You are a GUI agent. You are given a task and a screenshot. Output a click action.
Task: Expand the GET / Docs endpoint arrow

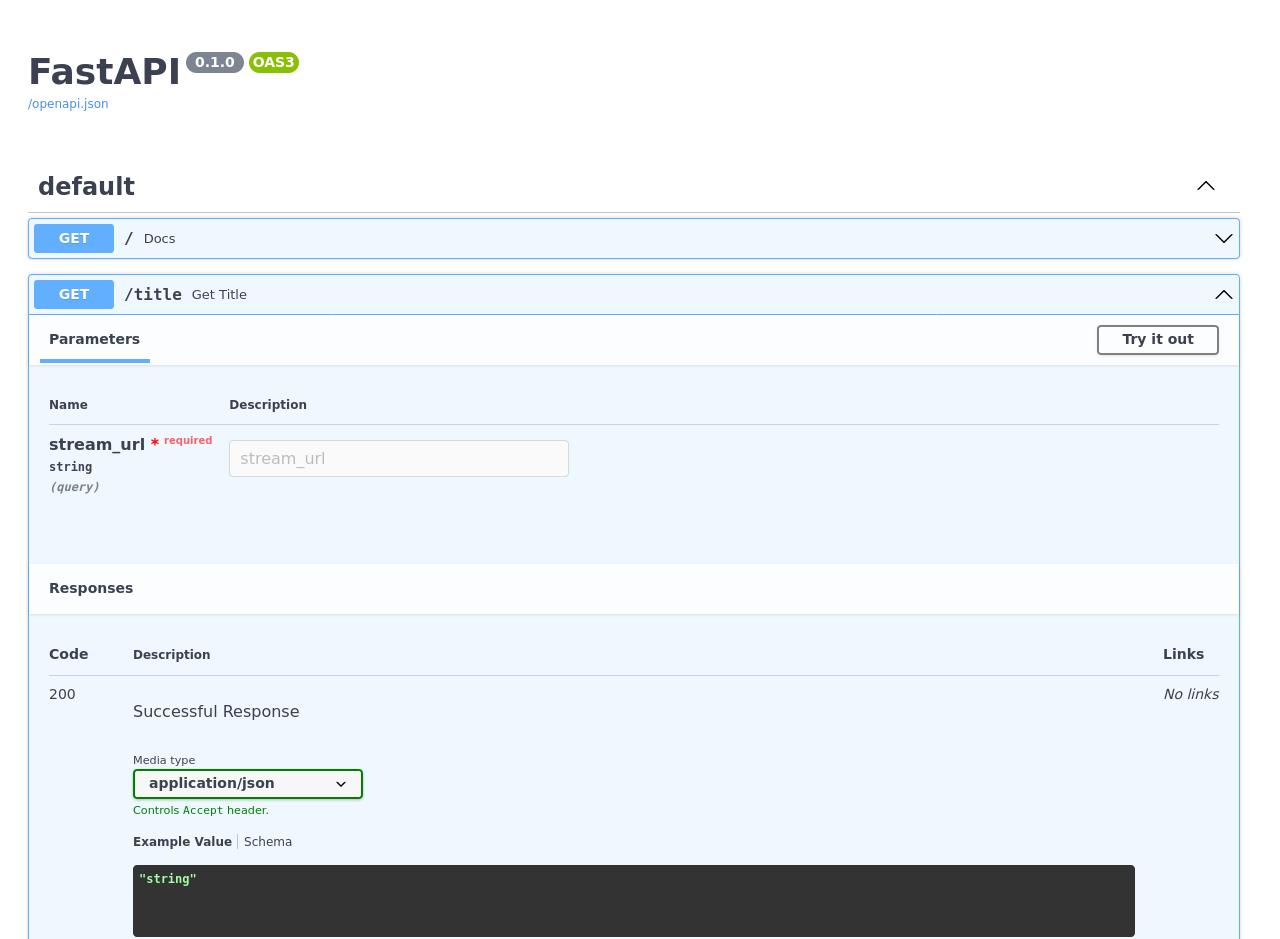click(1224, 238)
